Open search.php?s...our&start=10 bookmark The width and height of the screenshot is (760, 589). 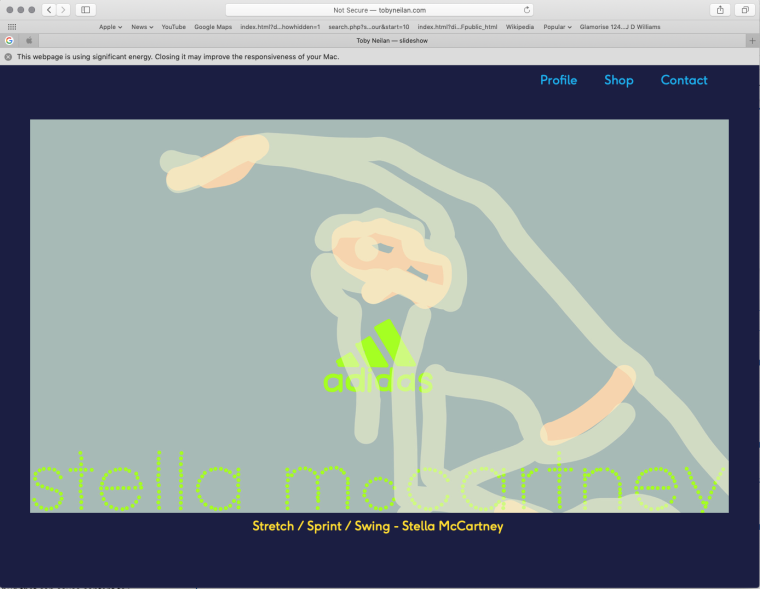click(x=369, y=27)
